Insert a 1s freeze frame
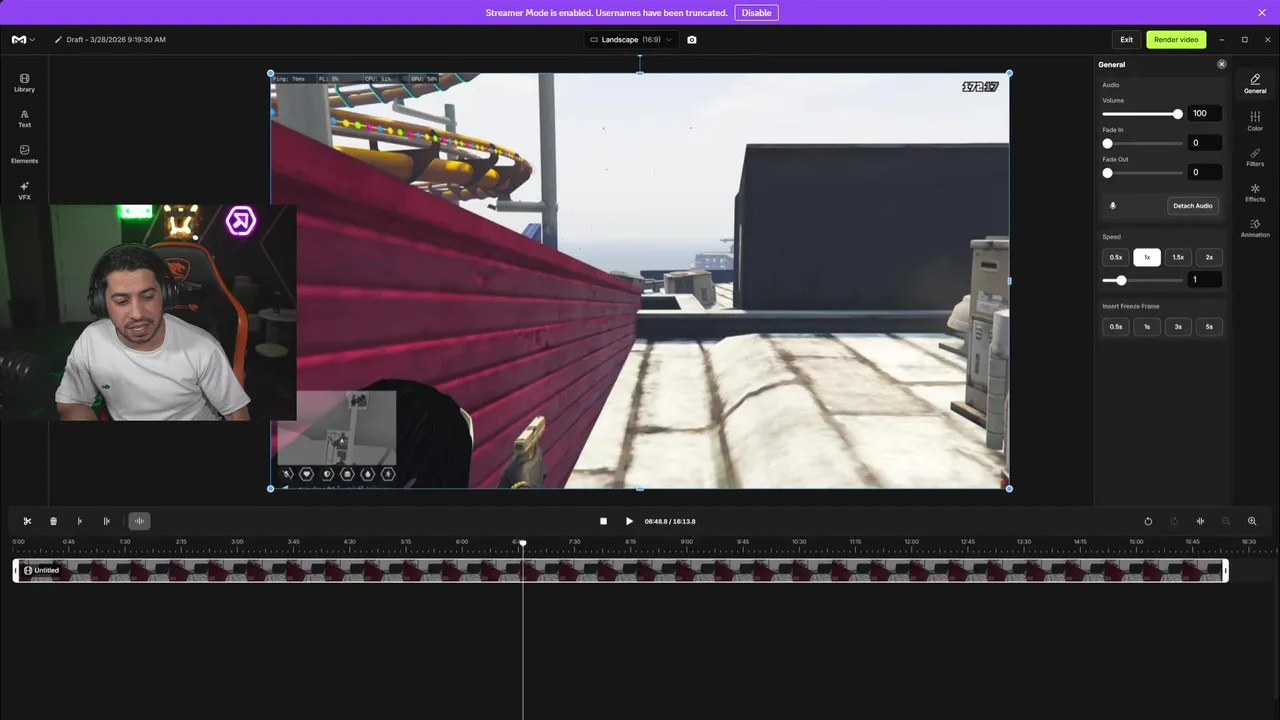This screenshot has height=720, width=1280. (x=1147, y=327)
